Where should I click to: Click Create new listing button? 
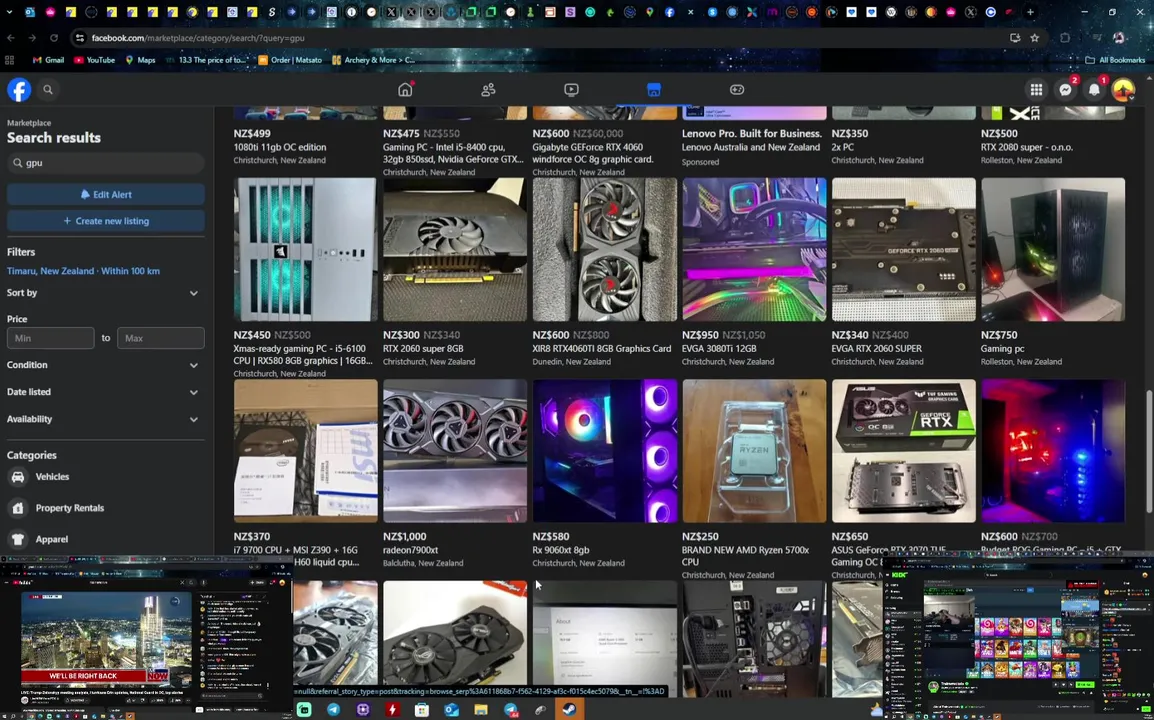coord(106,221)
